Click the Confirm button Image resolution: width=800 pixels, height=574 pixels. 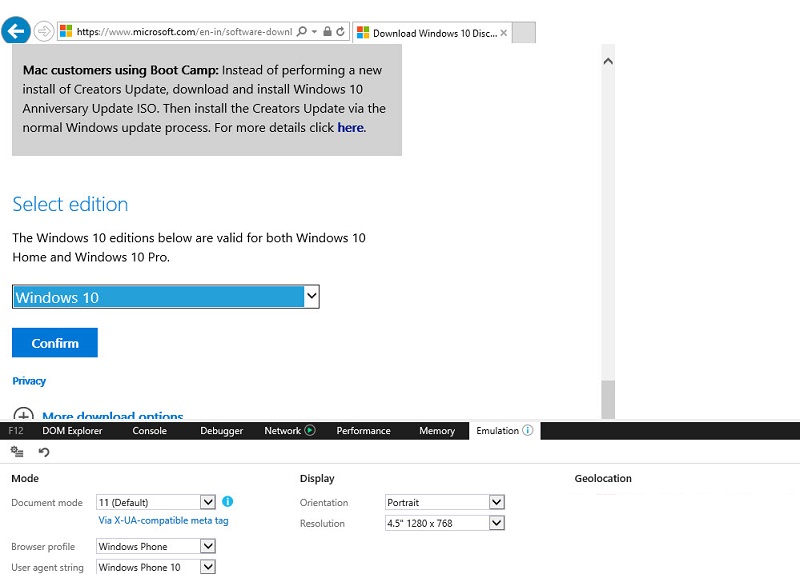pyautogui.click(x=55, y=343)
